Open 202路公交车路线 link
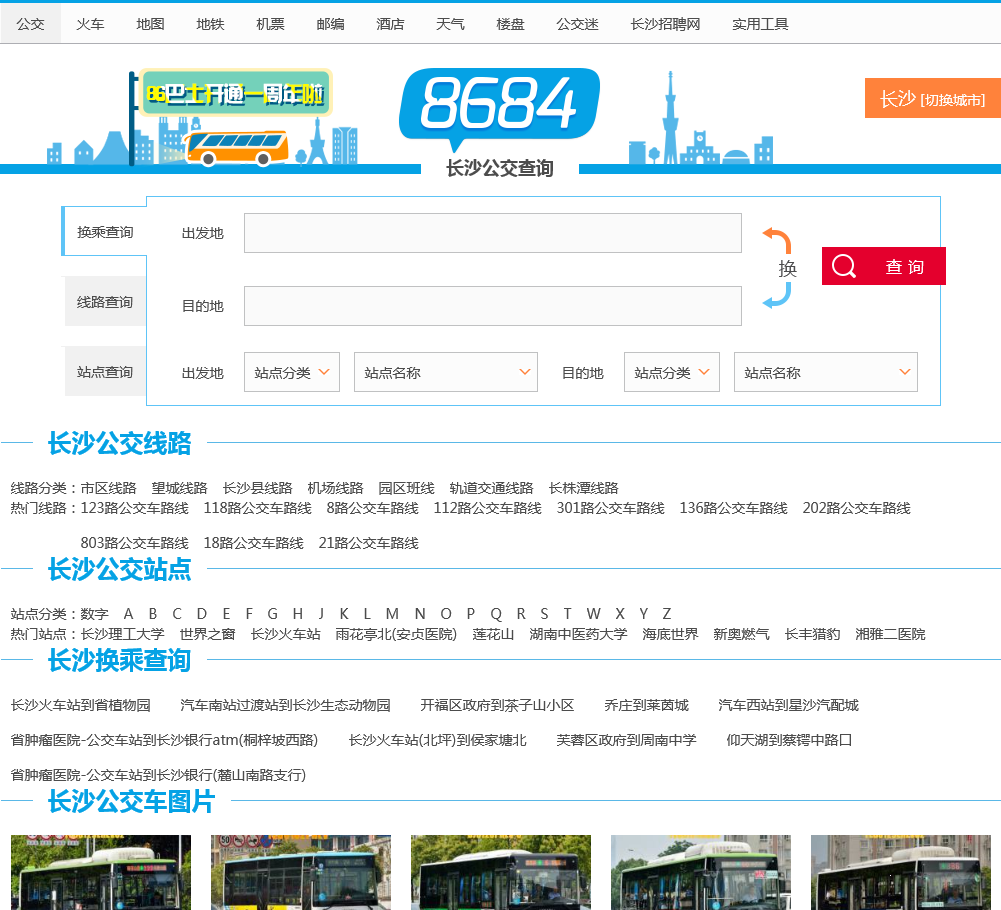Viewport: 1001px width, 910px height. pos(856,508)
